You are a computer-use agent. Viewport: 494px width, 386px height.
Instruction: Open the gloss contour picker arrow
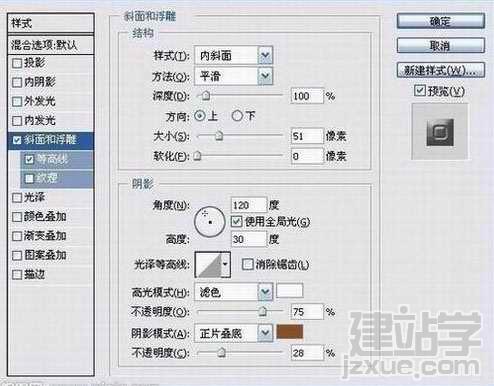(x=226, y=265)
